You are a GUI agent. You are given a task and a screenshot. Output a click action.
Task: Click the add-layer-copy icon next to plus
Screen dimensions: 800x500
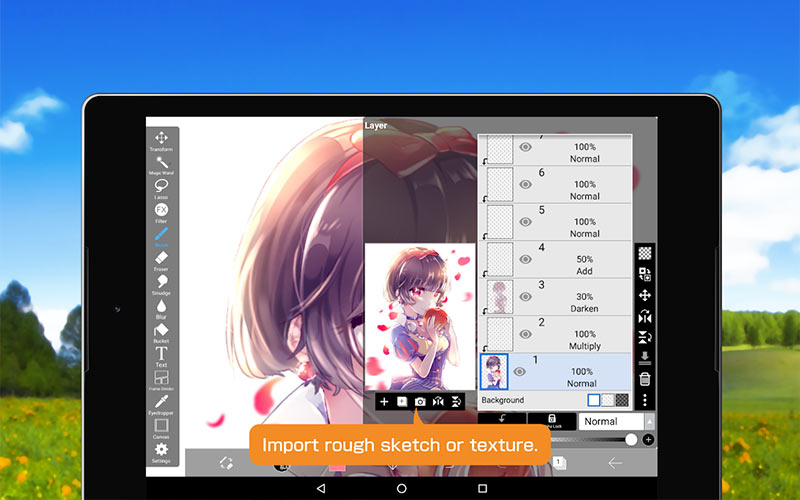[402, 402]
